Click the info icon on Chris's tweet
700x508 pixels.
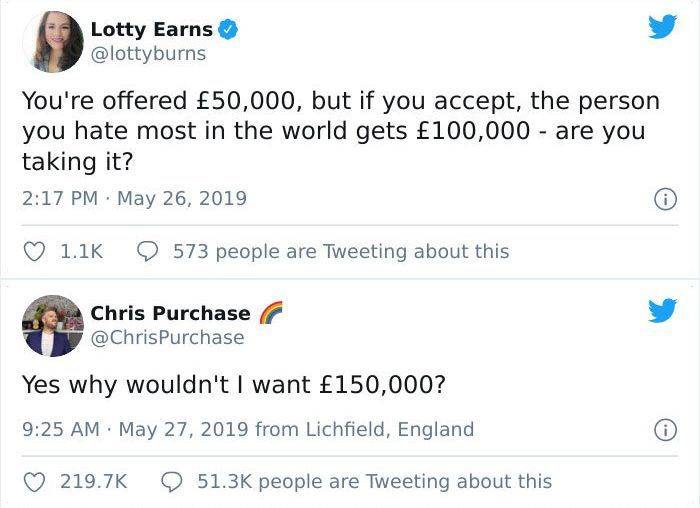click(661, 430)
